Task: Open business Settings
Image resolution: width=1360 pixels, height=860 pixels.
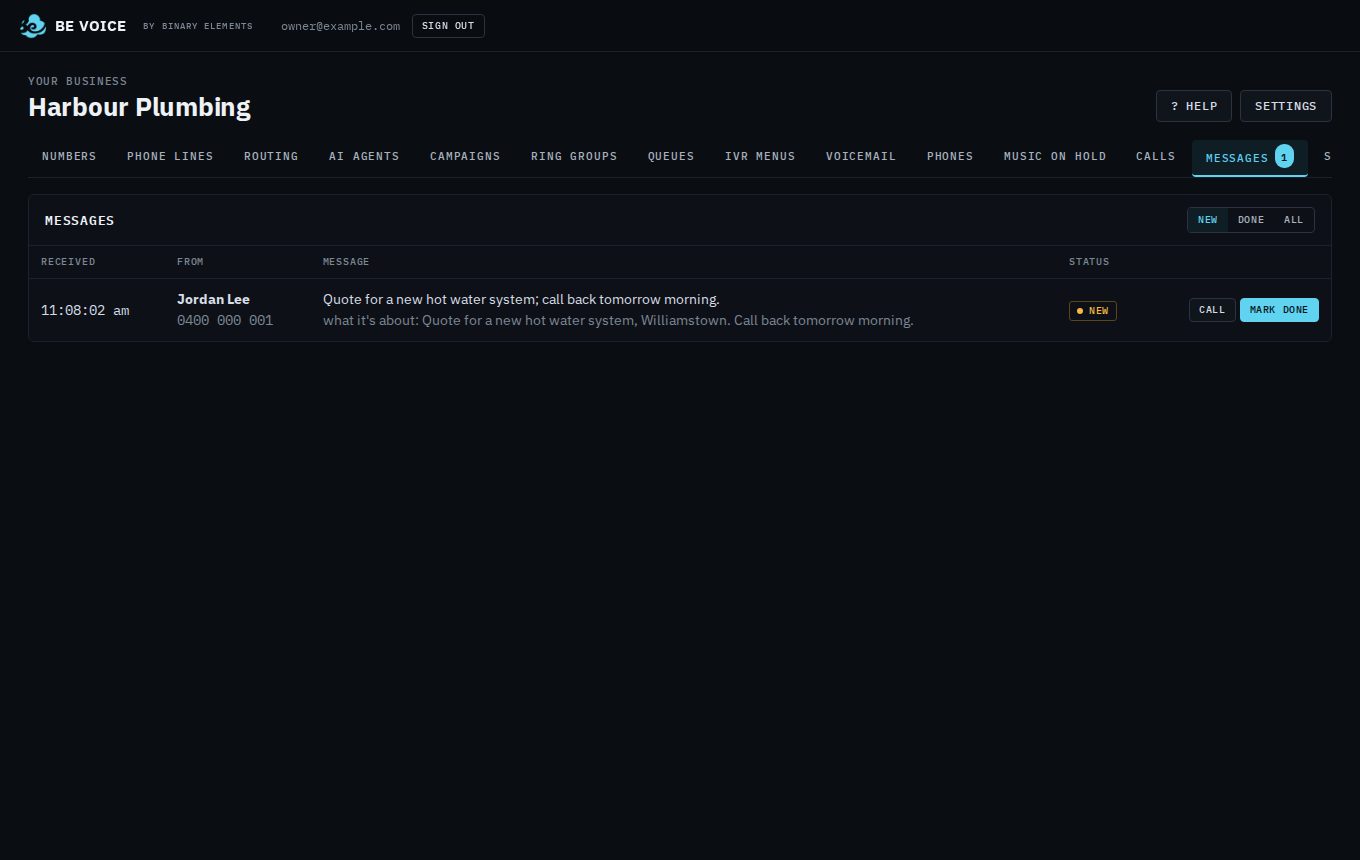Action: click(1286, 106)
